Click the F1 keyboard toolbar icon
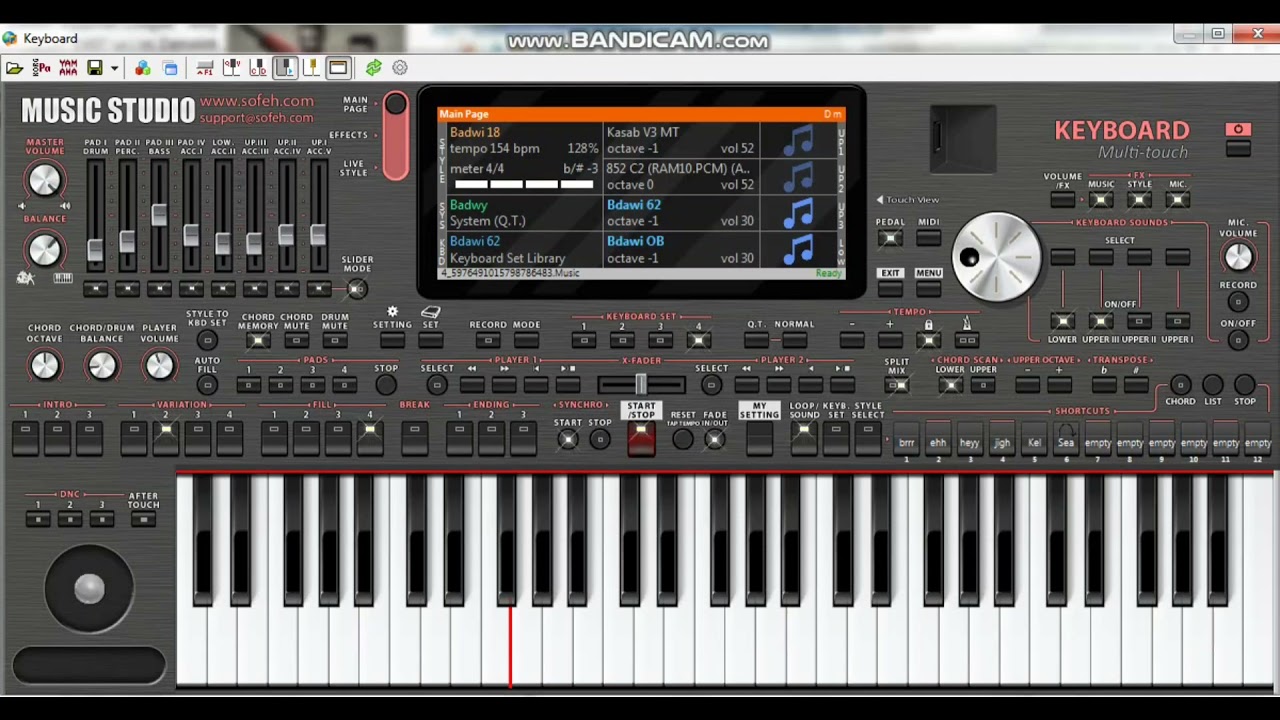The width and height of the screenshot is (1280, 720). [205, 68]
